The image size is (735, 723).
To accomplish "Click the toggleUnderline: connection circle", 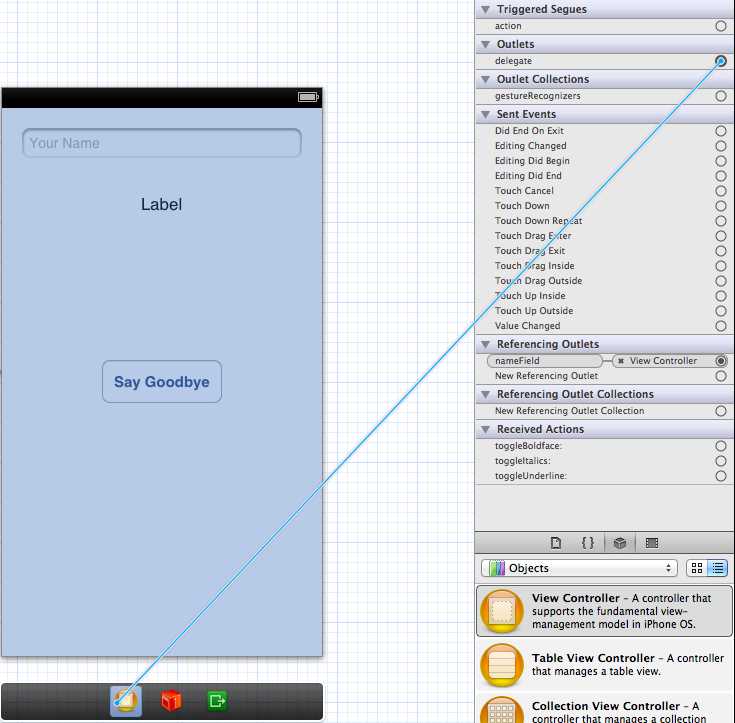I will point(721,476).
